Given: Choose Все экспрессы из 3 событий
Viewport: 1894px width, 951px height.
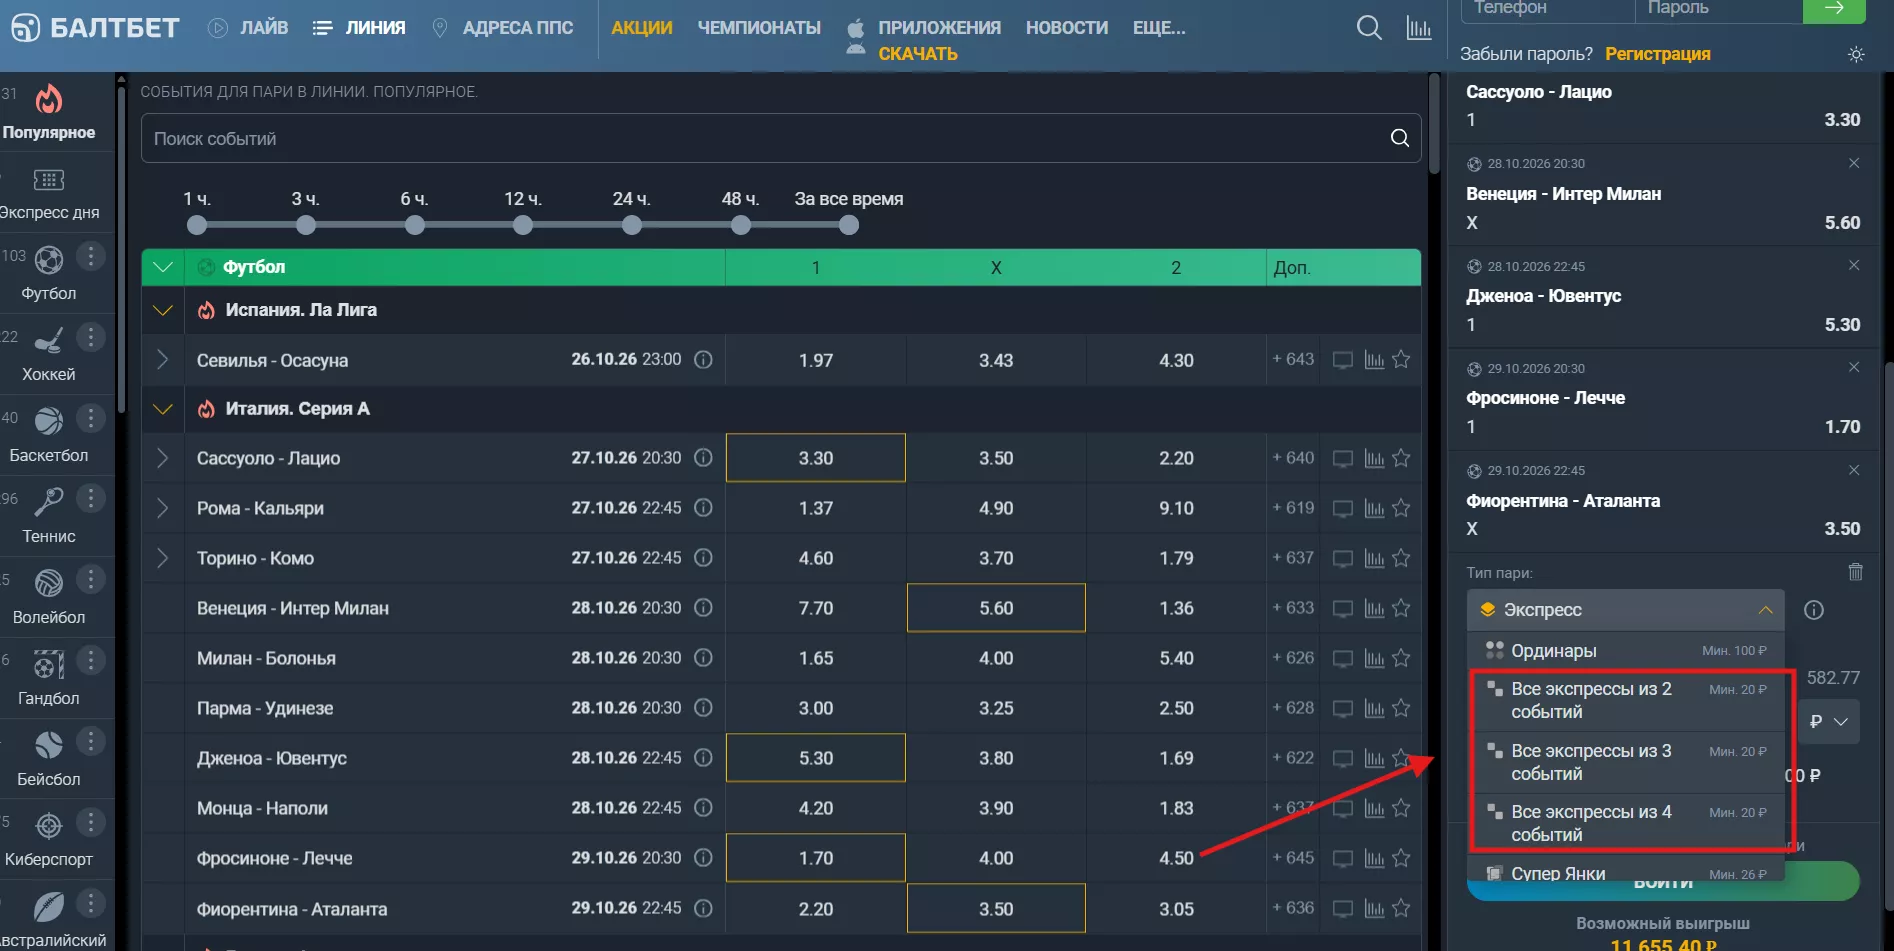Looking at the screenshot, I should point(1625,762).
